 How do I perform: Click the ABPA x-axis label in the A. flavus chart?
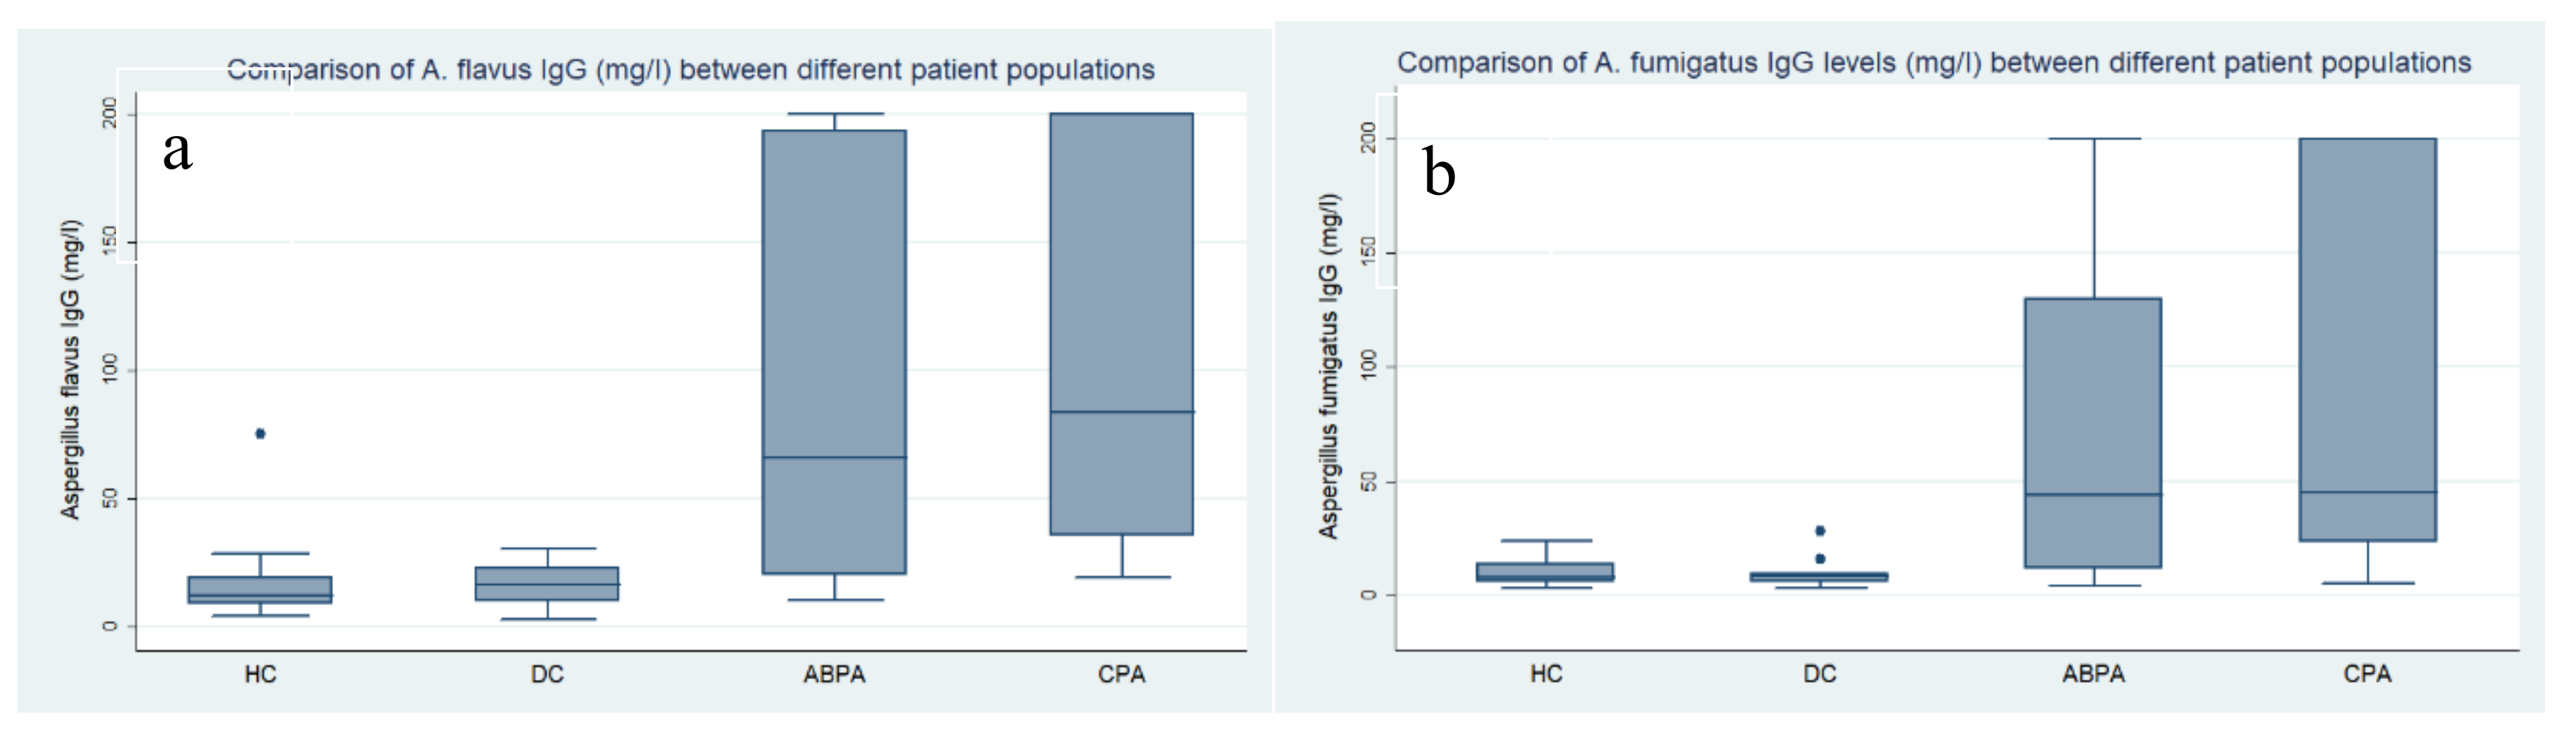[x=834, y=675]
